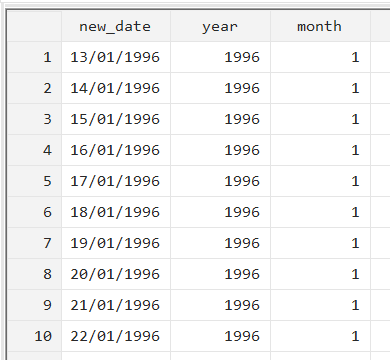
Task: Select the month column header
Action: tap(320, 26)
